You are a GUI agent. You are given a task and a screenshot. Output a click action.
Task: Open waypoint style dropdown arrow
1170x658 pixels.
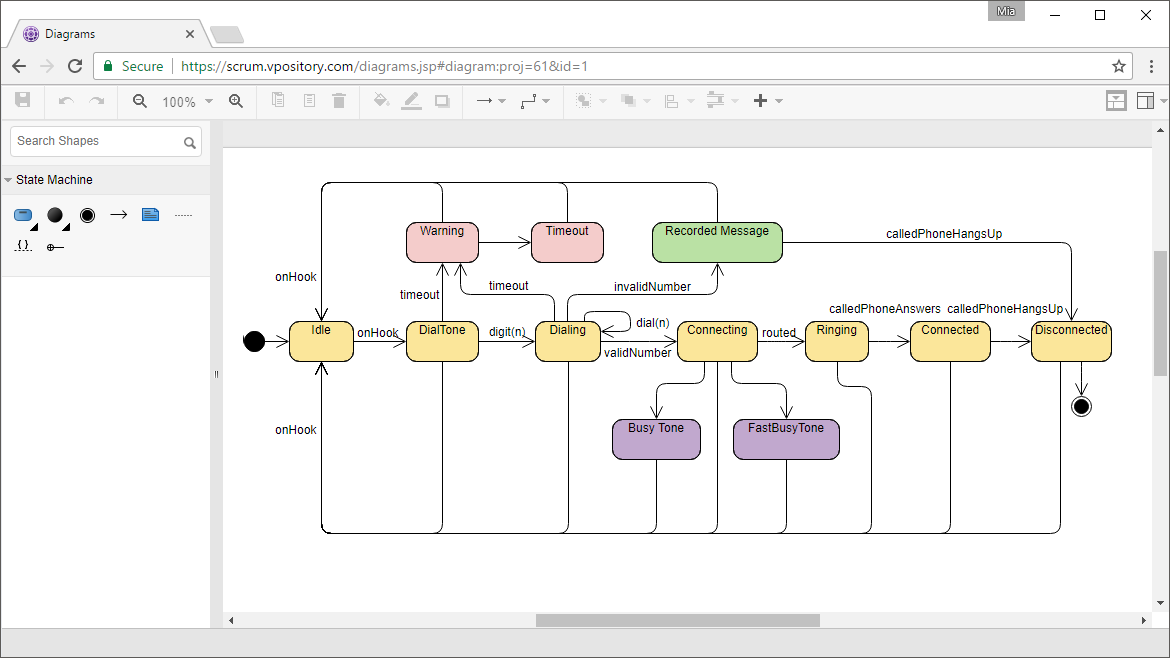click(546, 101)
